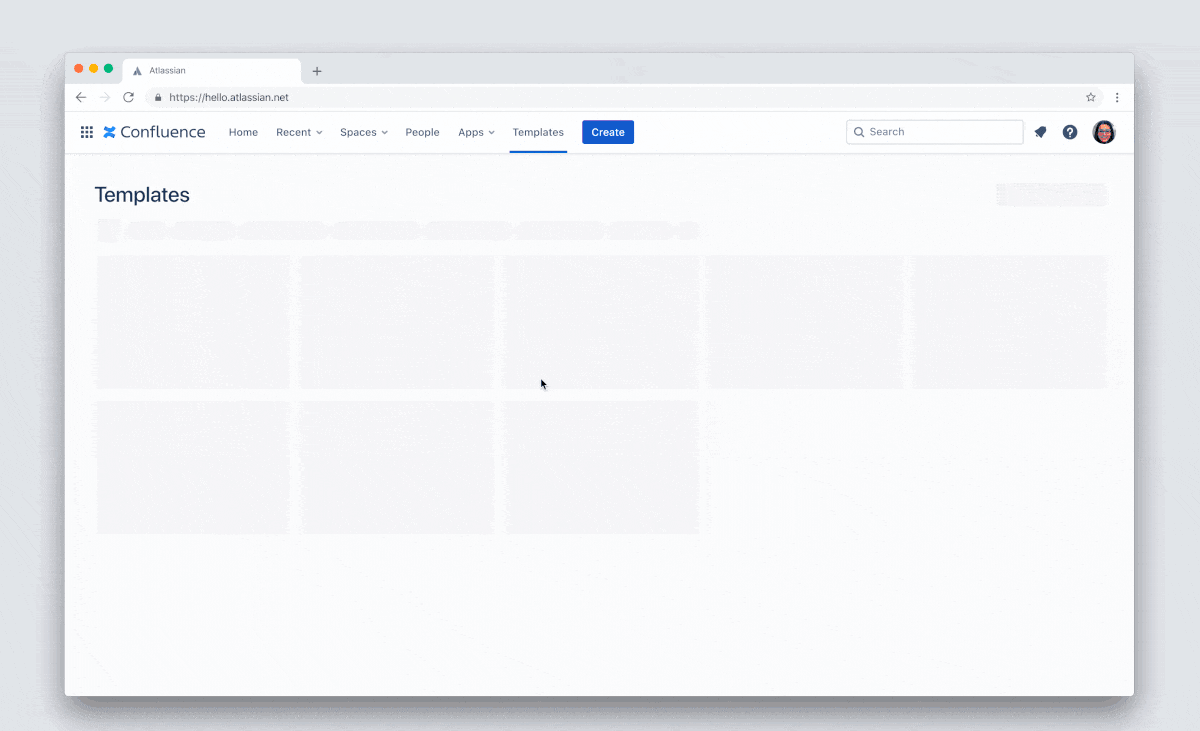Click the search magnifier icon

[x=859, y=132]
